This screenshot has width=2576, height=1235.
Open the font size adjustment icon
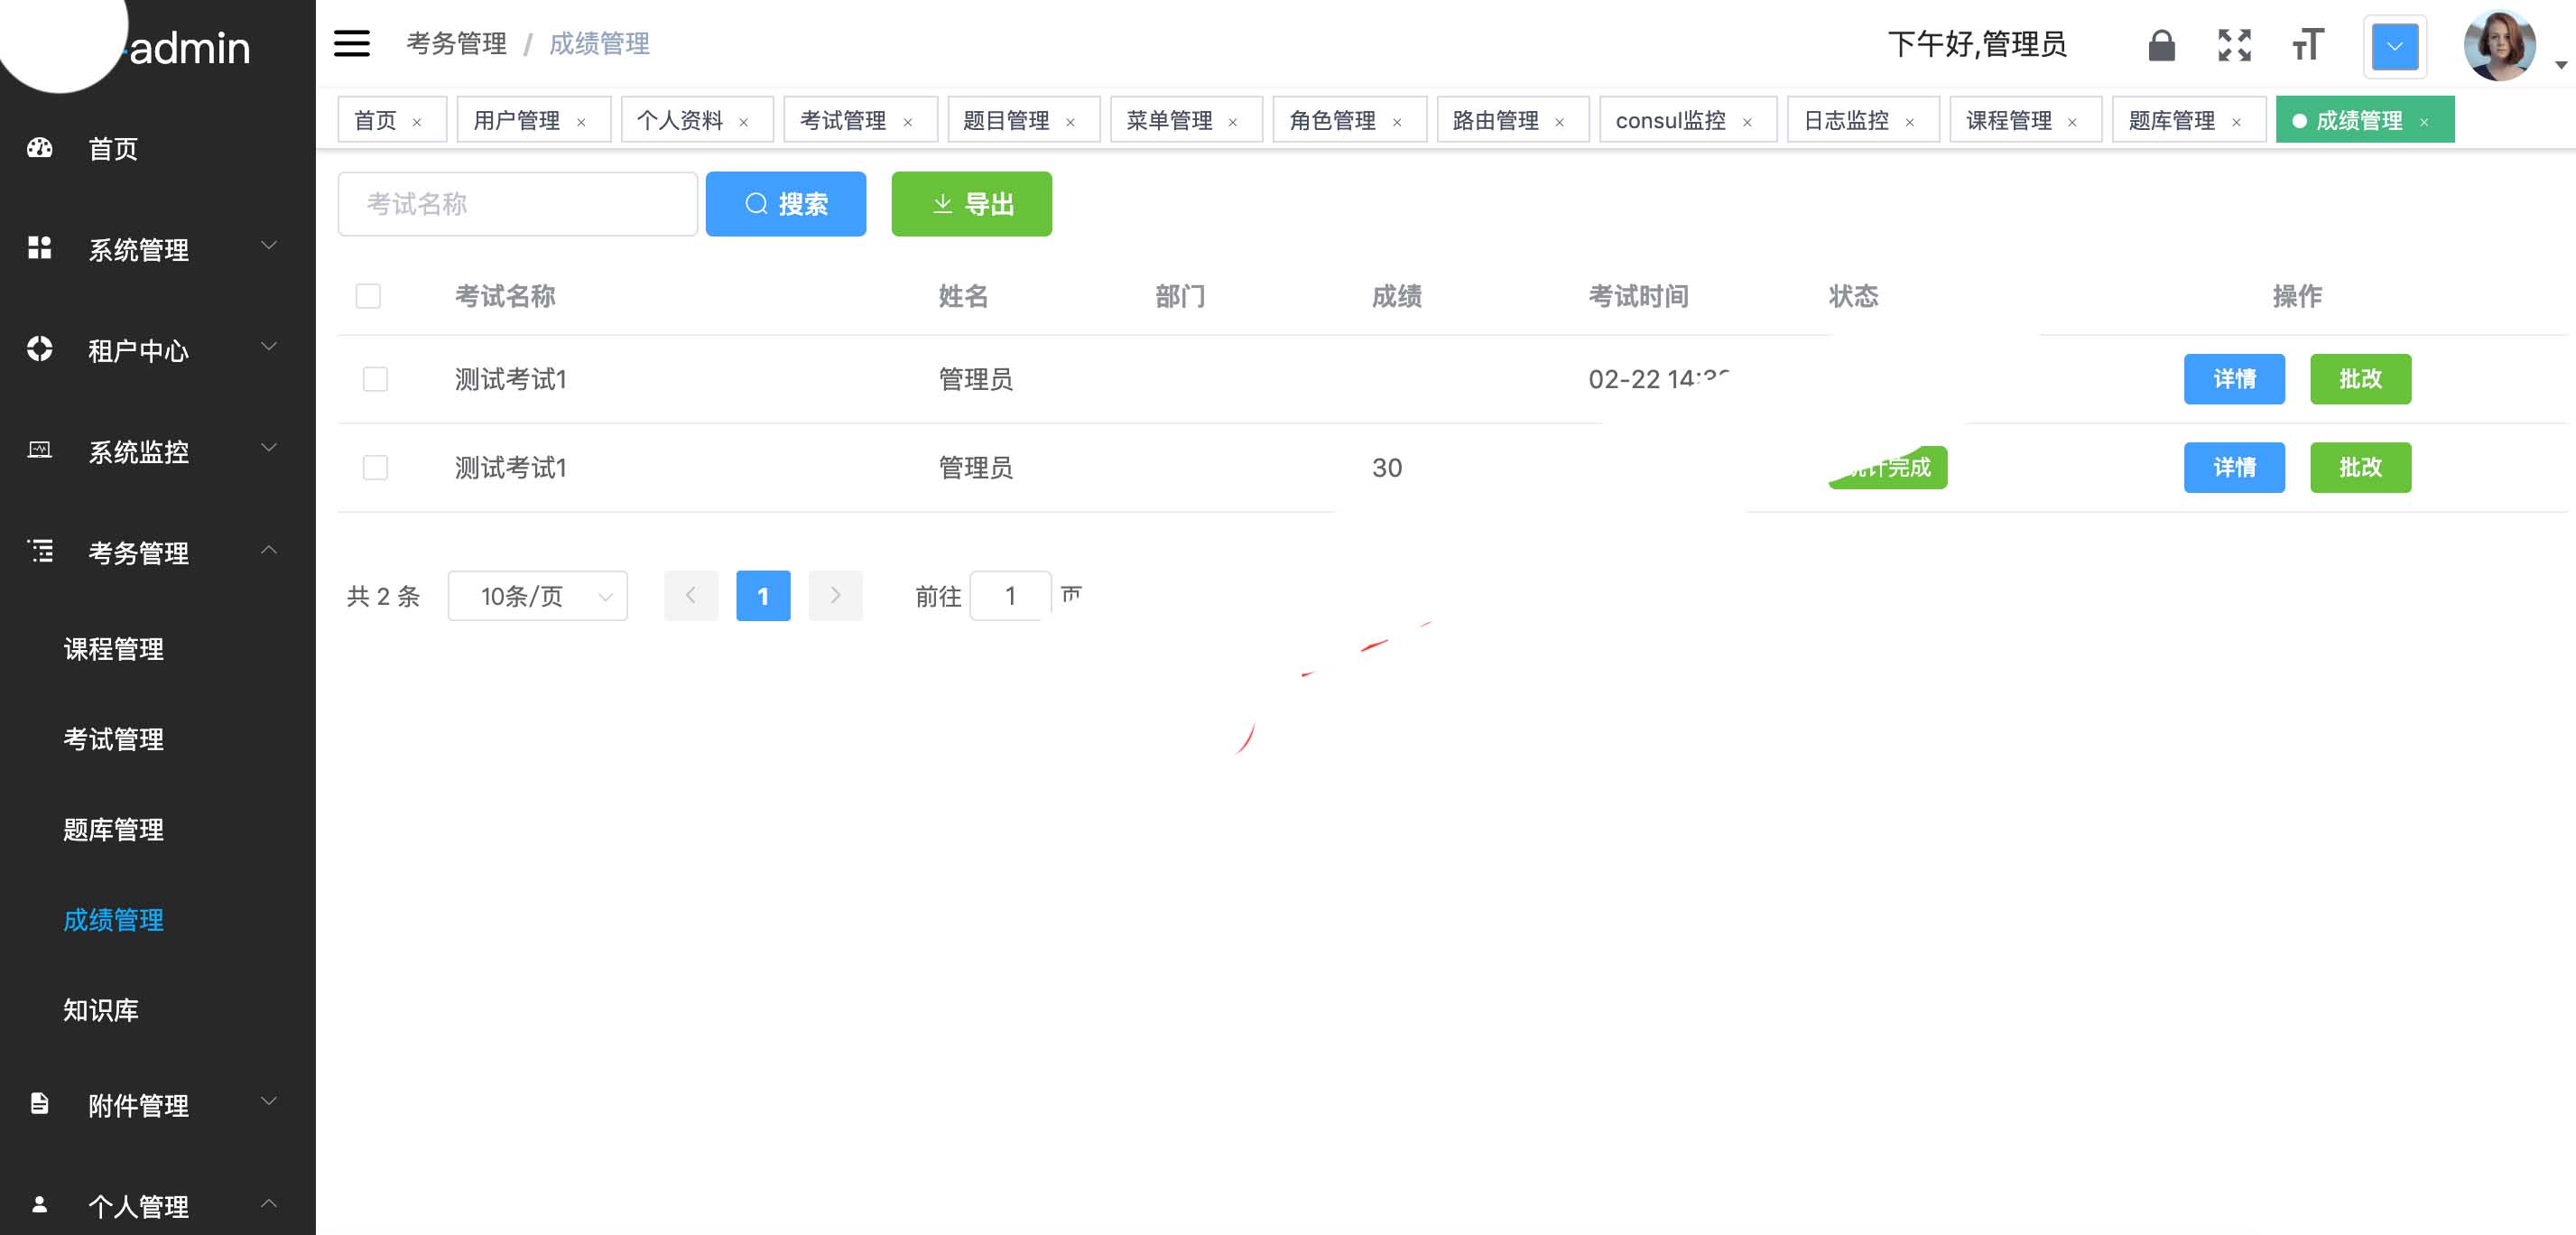(2307, 45)
